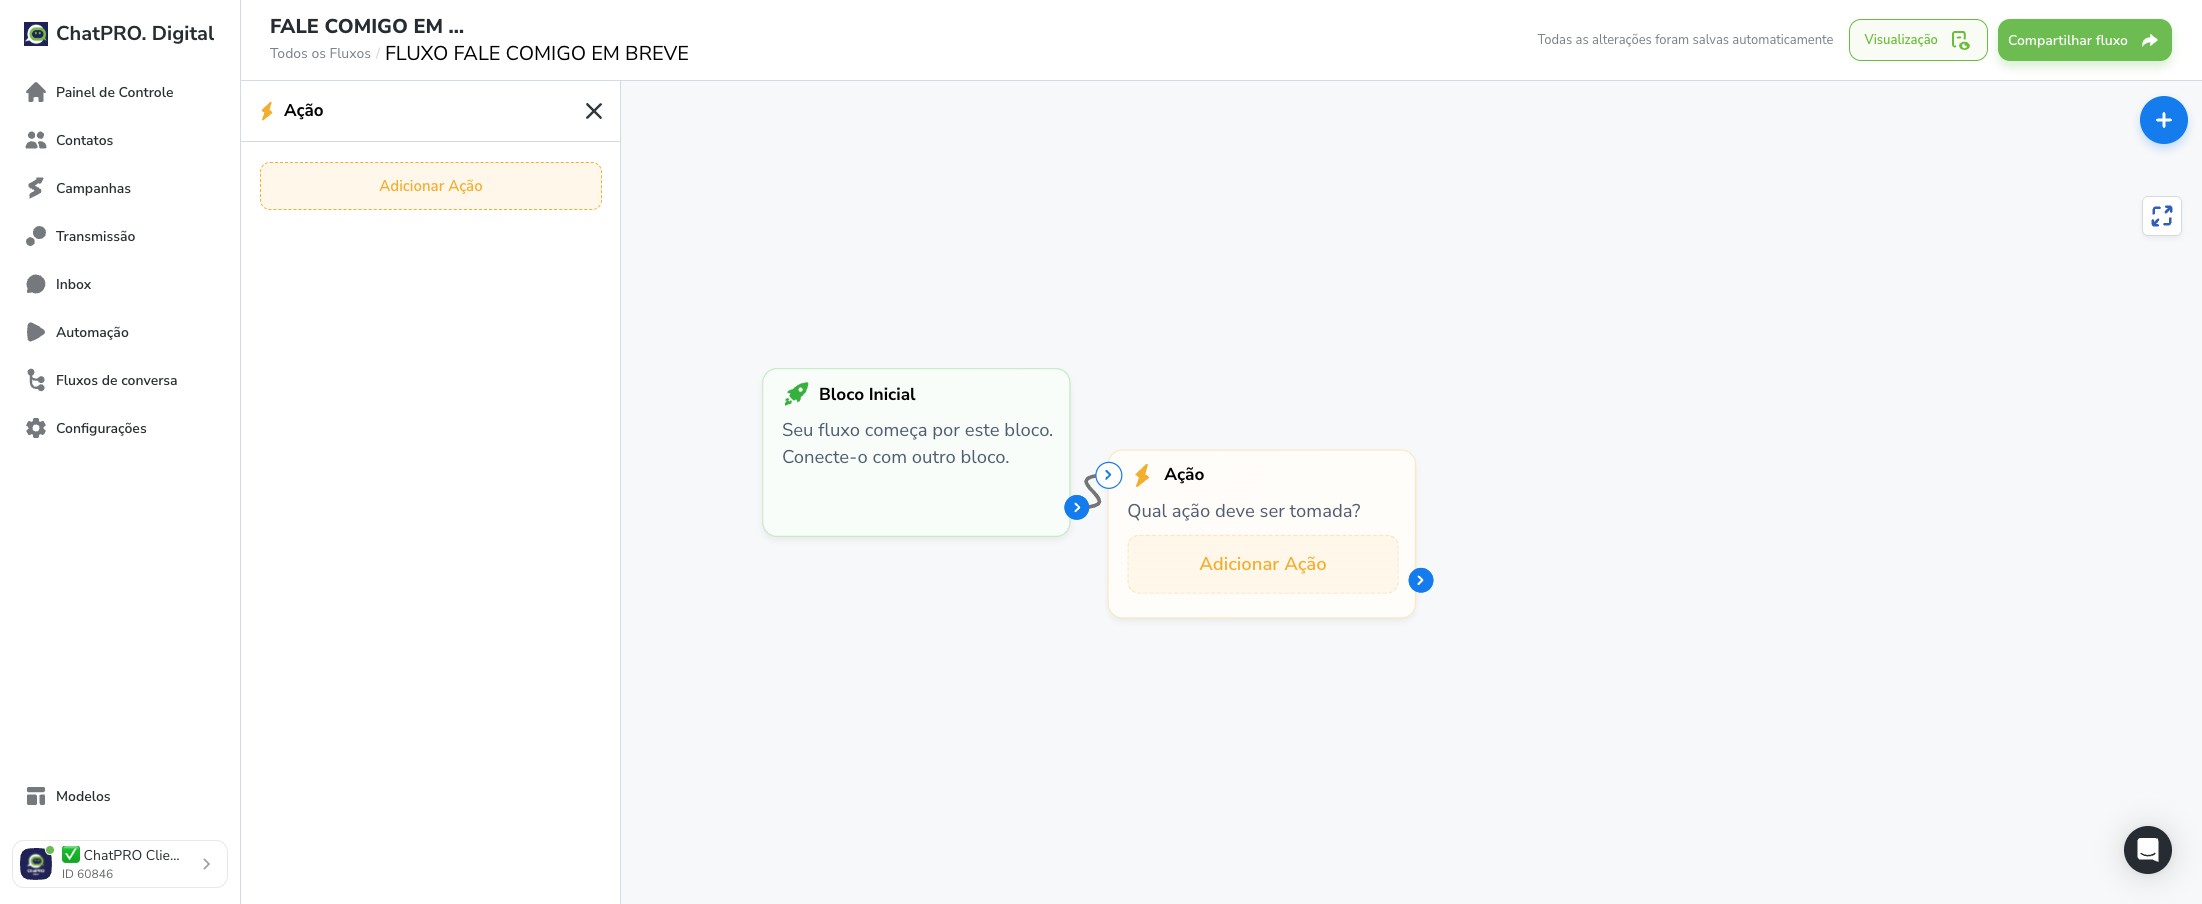The image size is (2202, 904).
Task: Click Adicionar Ação inside the Ação block
Action: [x=1263, y=564]
